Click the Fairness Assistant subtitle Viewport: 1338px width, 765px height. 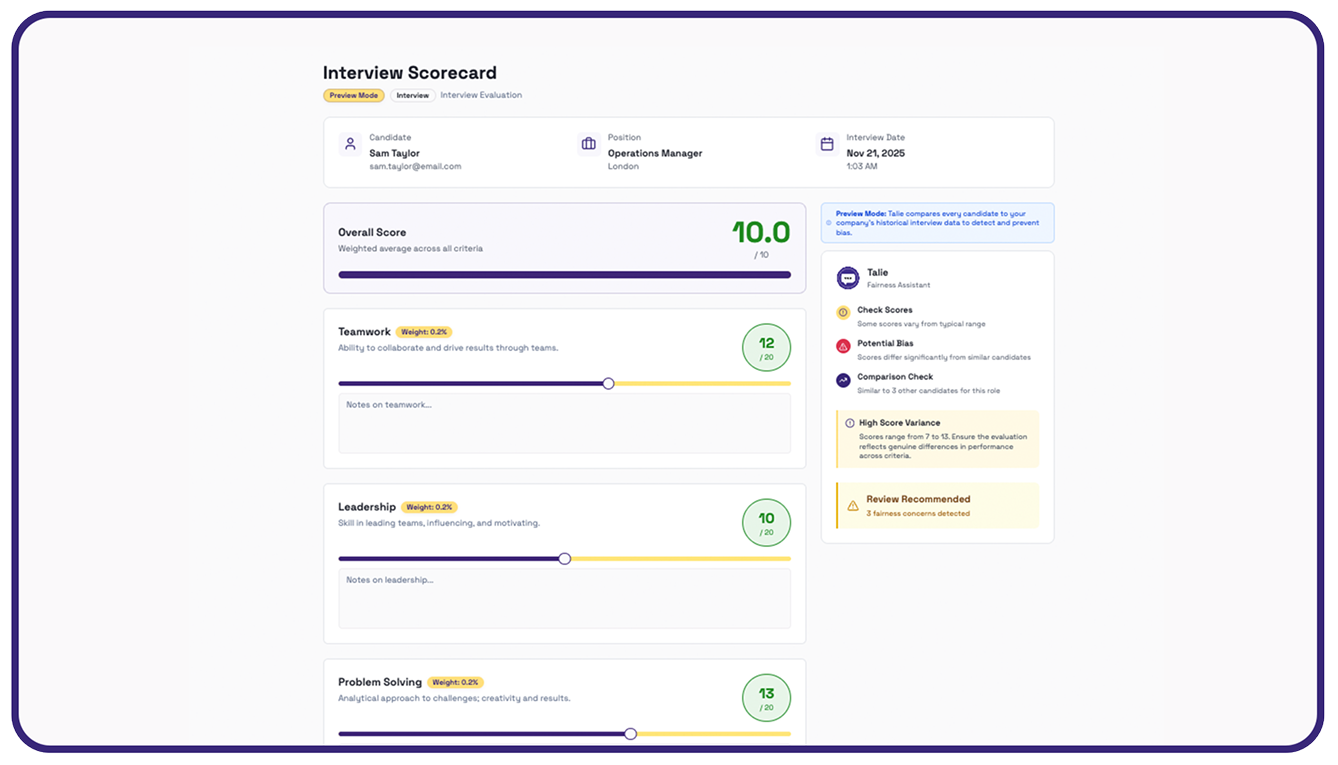(898, 285)
